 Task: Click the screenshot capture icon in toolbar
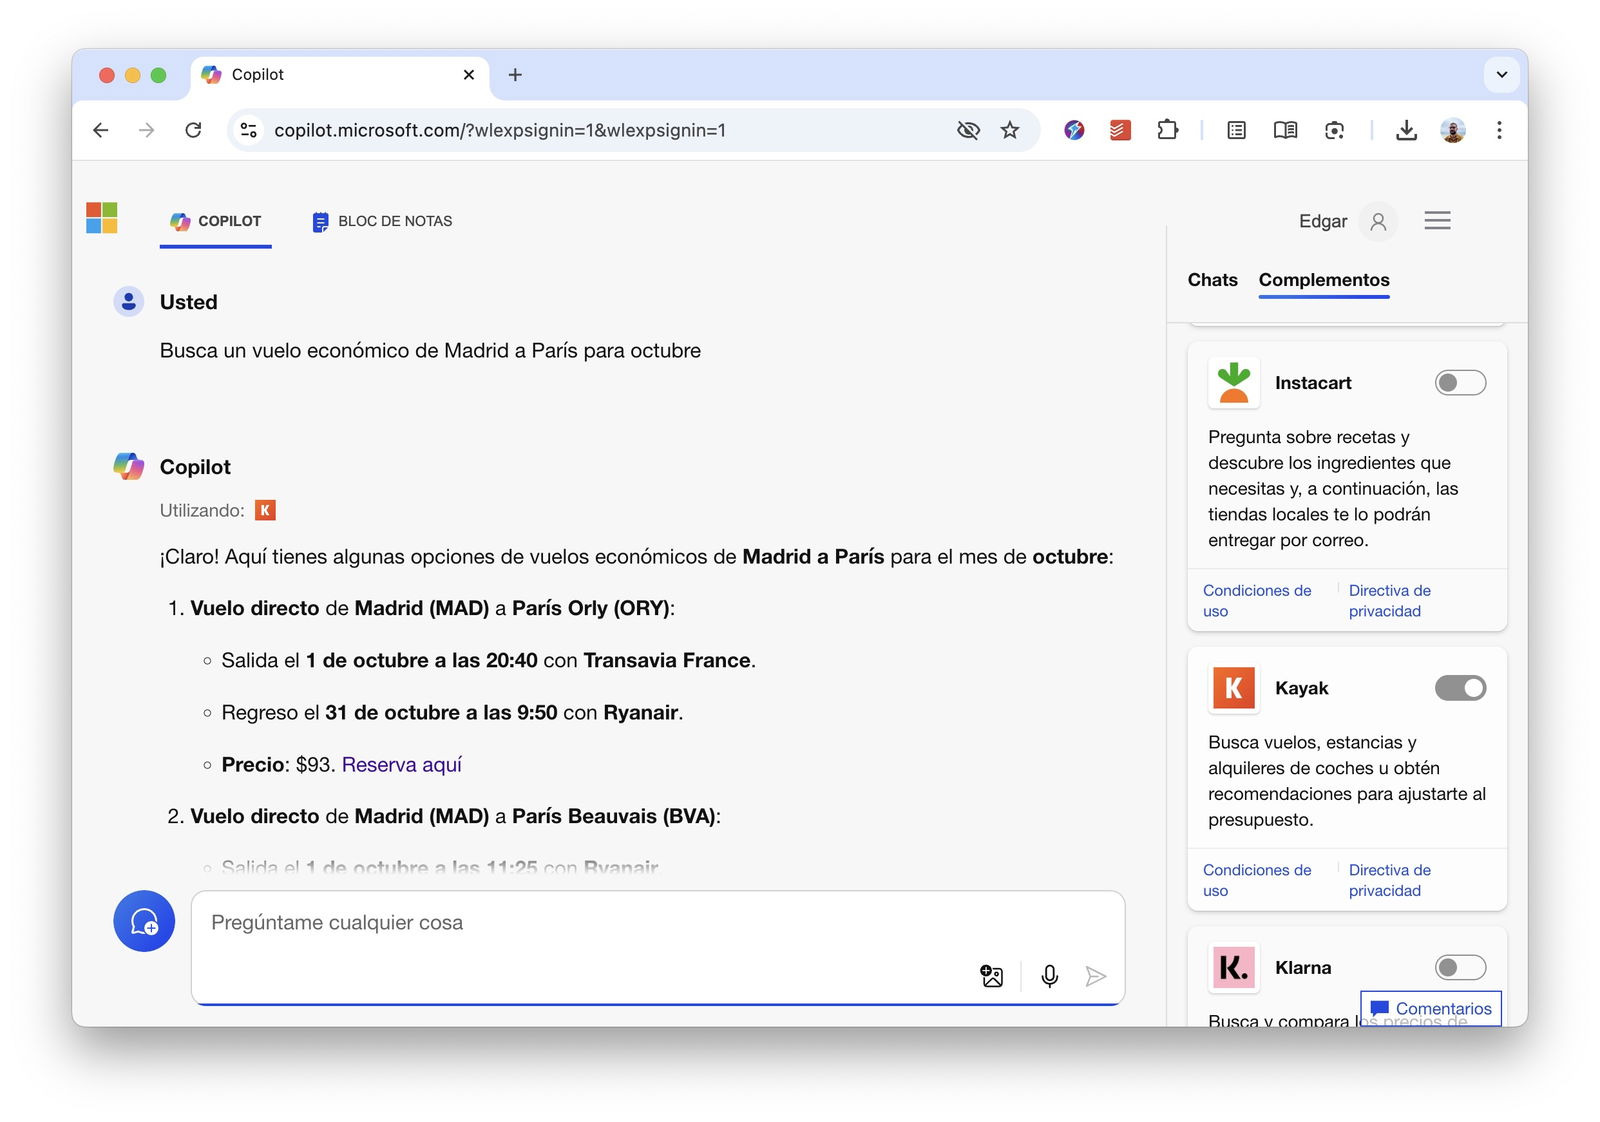tap(1334, 130)
